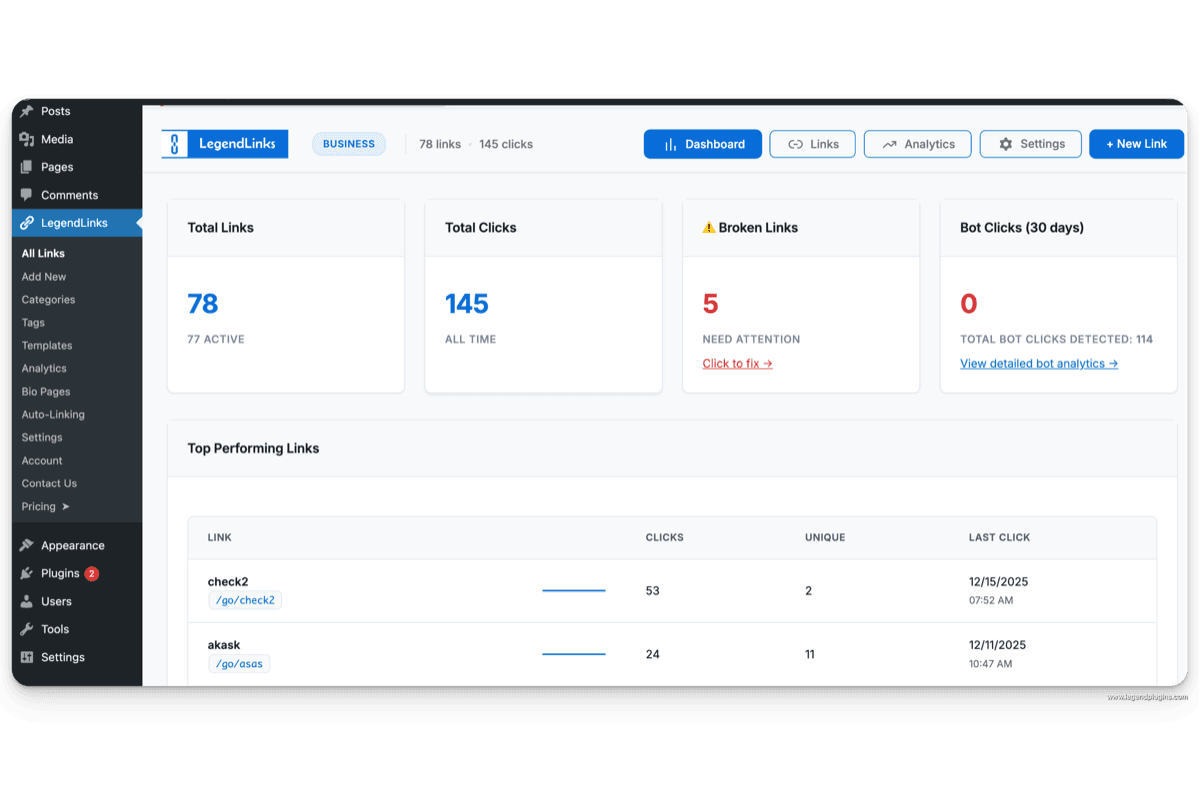Click the + New Link button
This screenshot has width=1200, height=800.
click(1136, 144)
